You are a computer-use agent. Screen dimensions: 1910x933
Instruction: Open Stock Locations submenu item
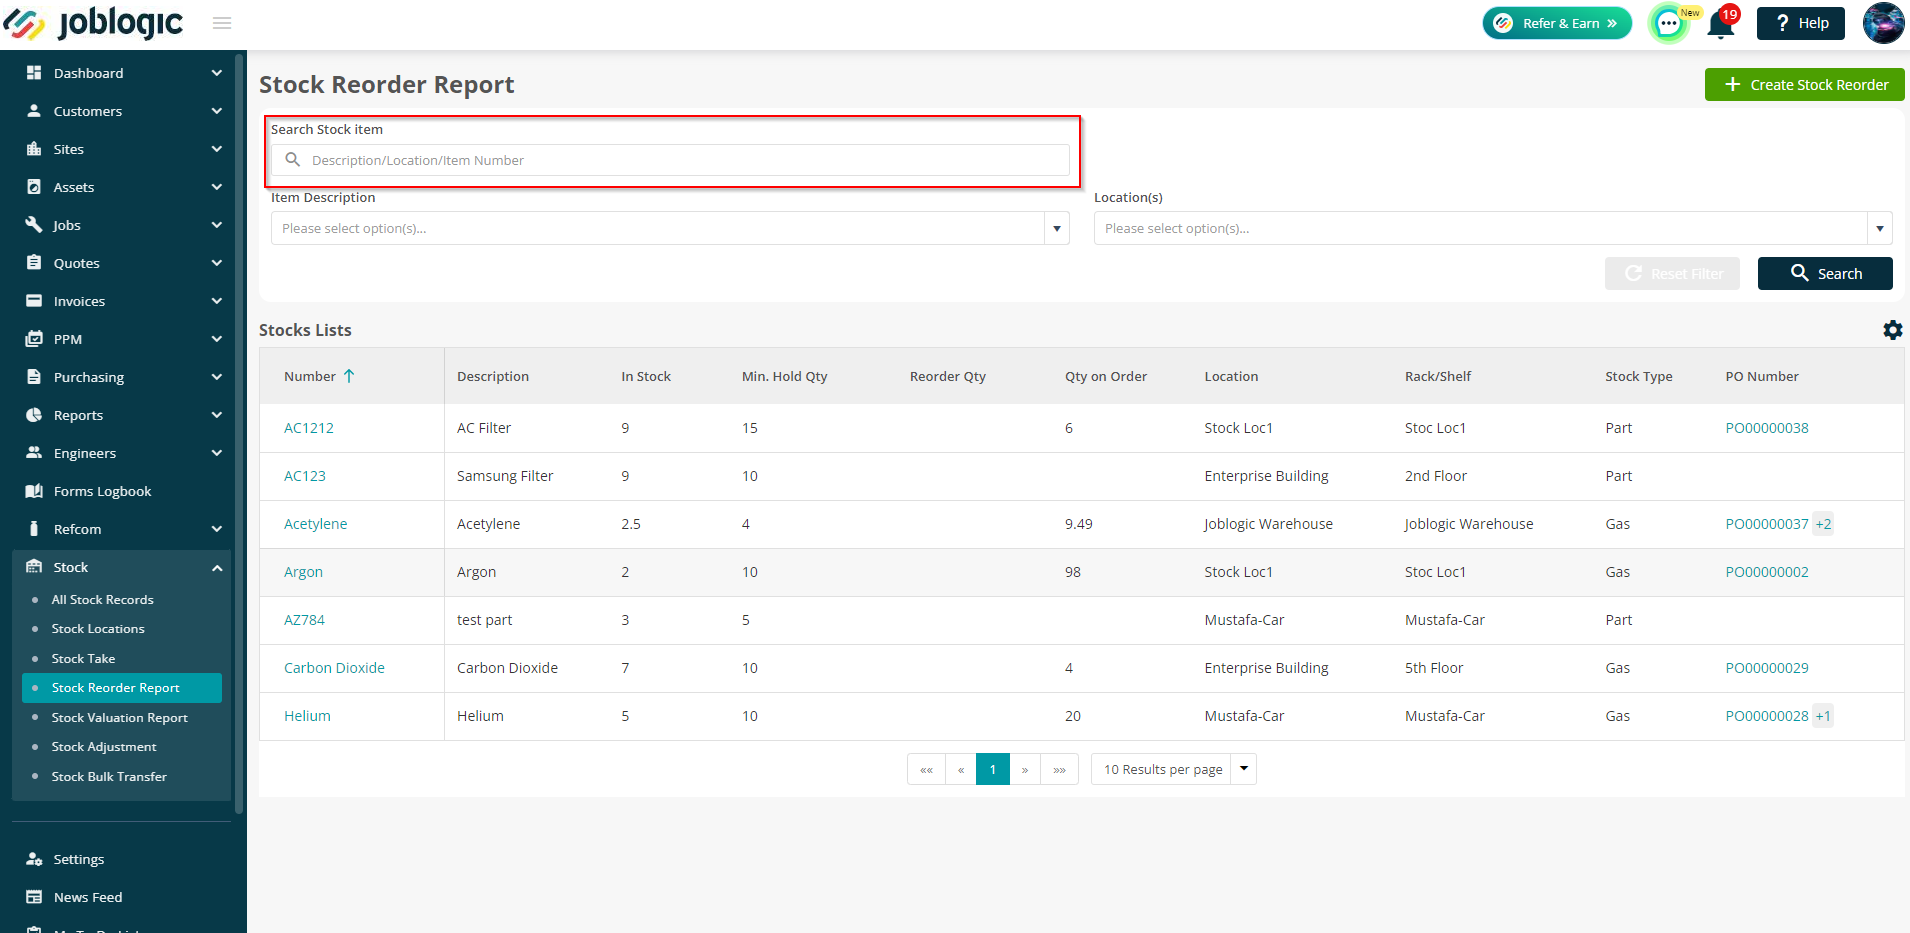coord(98,629)
